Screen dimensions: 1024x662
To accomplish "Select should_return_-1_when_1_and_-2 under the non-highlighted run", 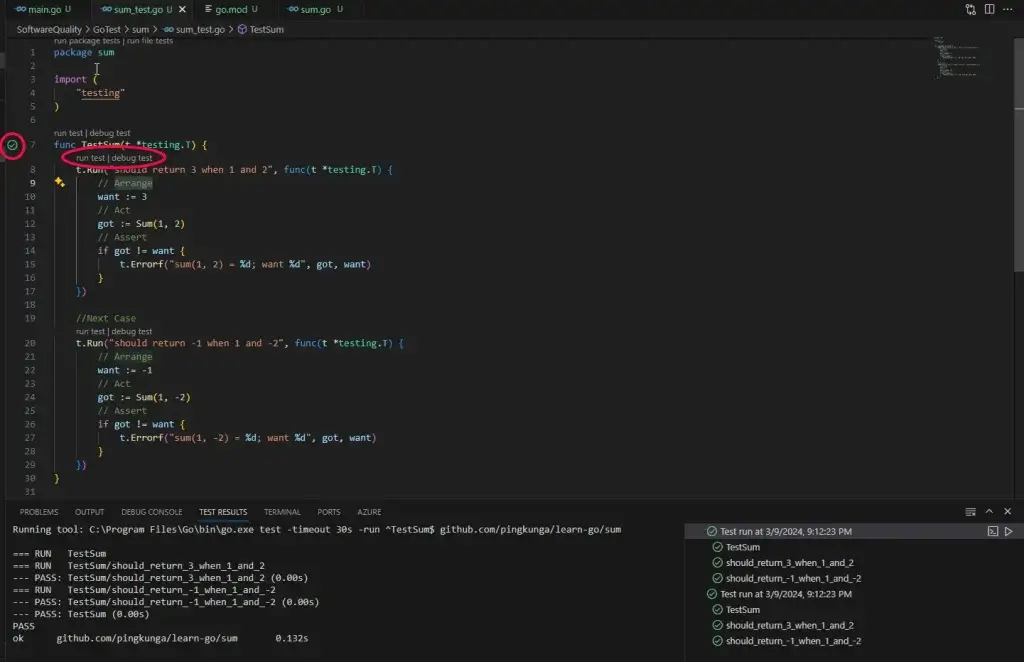I will (793, 641).
